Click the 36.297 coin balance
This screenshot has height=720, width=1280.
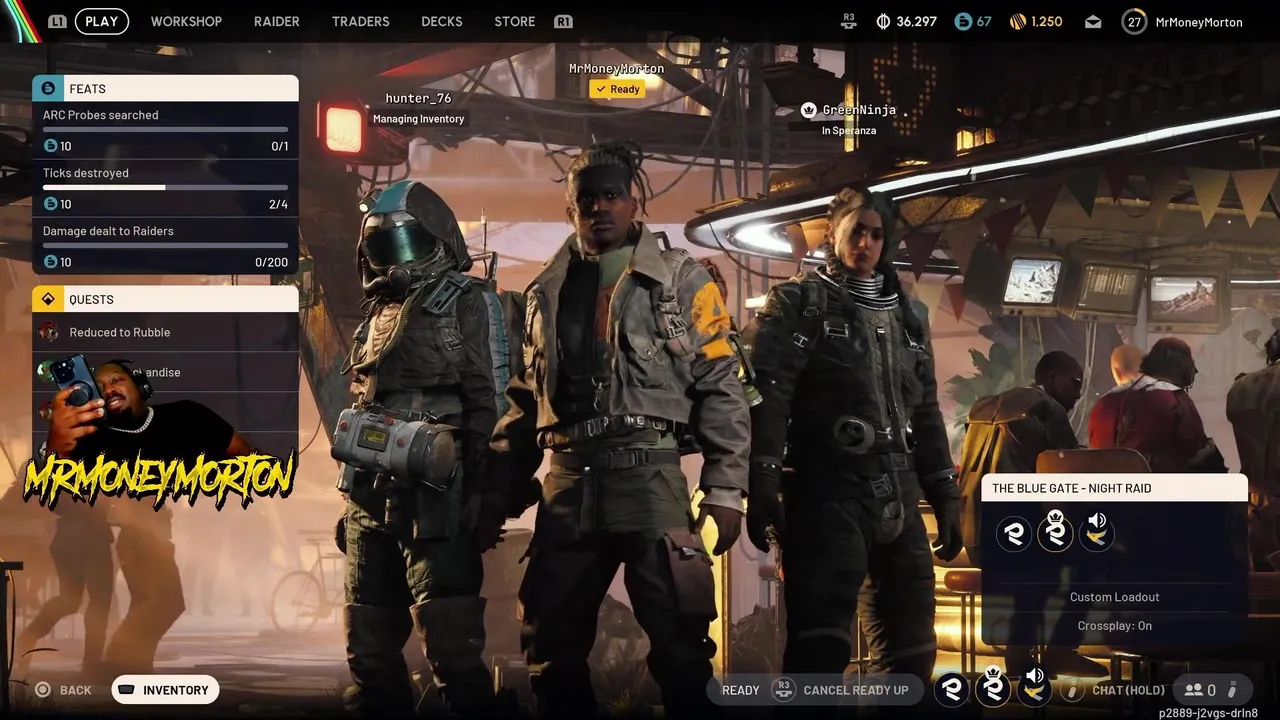(x=917, y=21)
